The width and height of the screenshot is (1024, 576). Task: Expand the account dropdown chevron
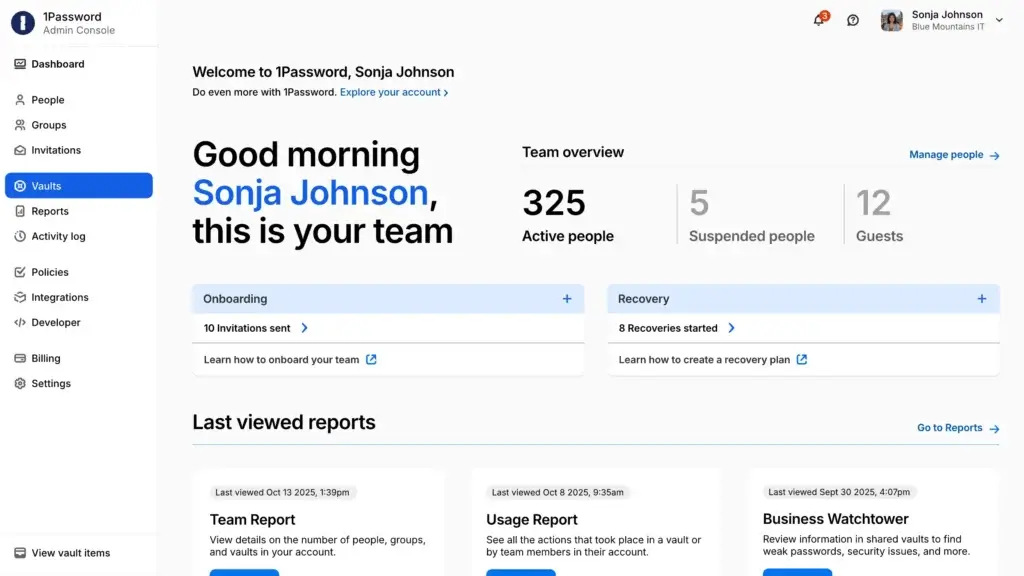(x=999, y=20)
